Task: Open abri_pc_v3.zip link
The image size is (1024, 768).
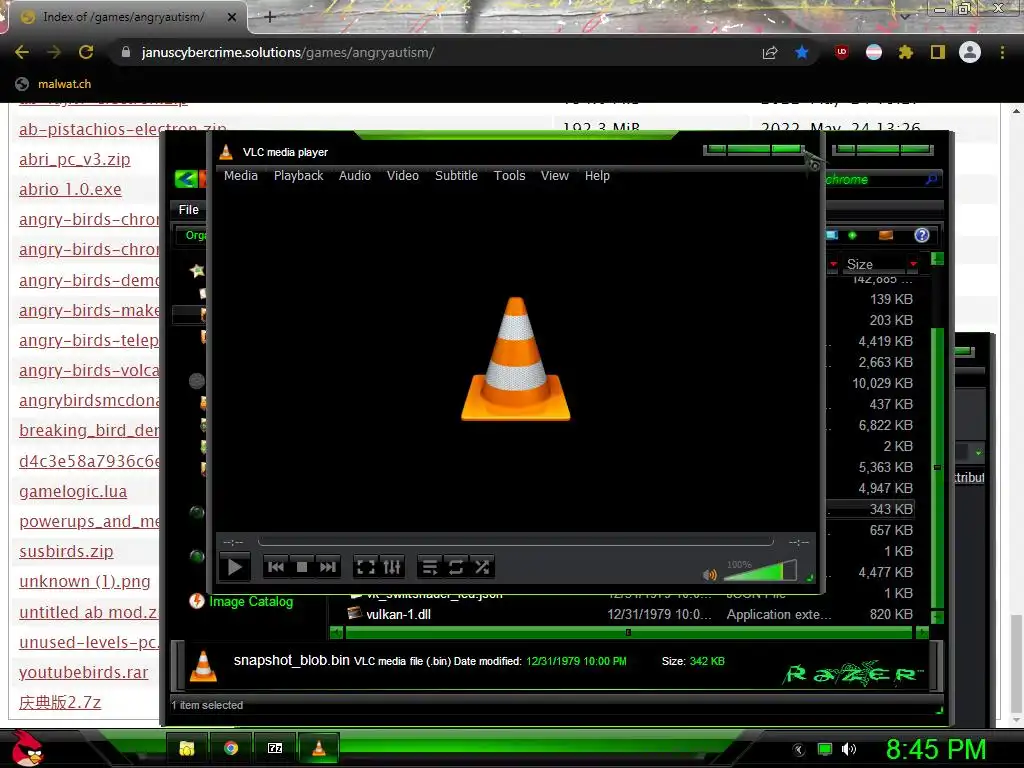Action: pyautogui.click(x=74, y=159)
